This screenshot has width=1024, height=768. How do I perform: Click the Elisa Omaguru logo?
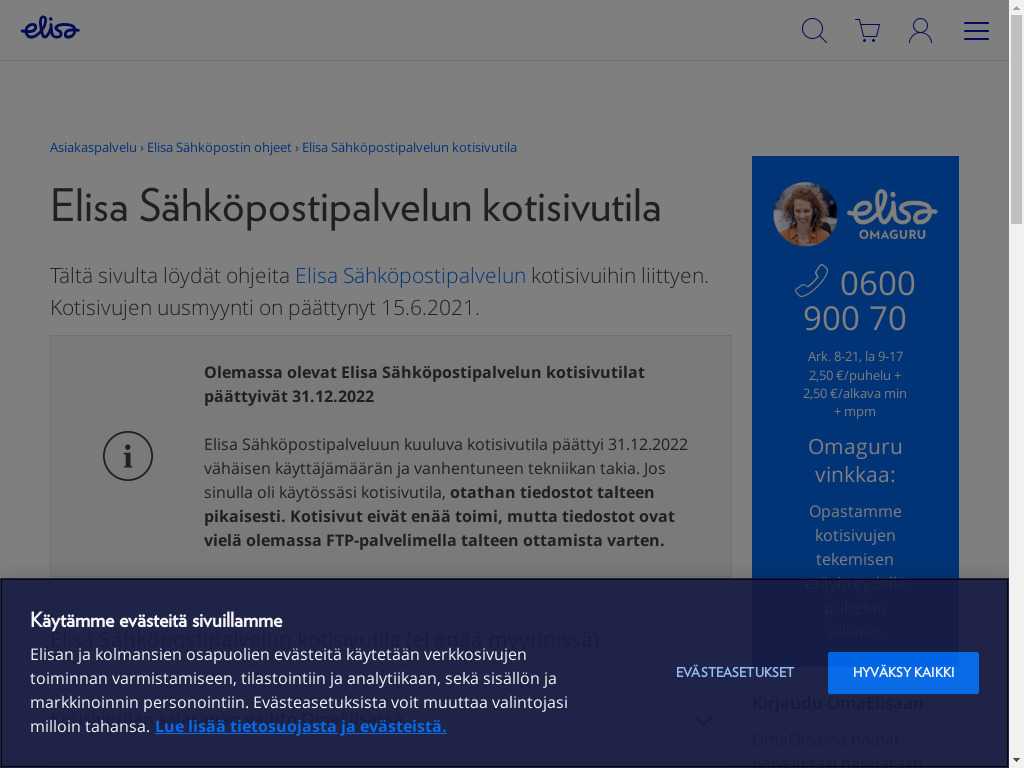click(x=892, y=215)
